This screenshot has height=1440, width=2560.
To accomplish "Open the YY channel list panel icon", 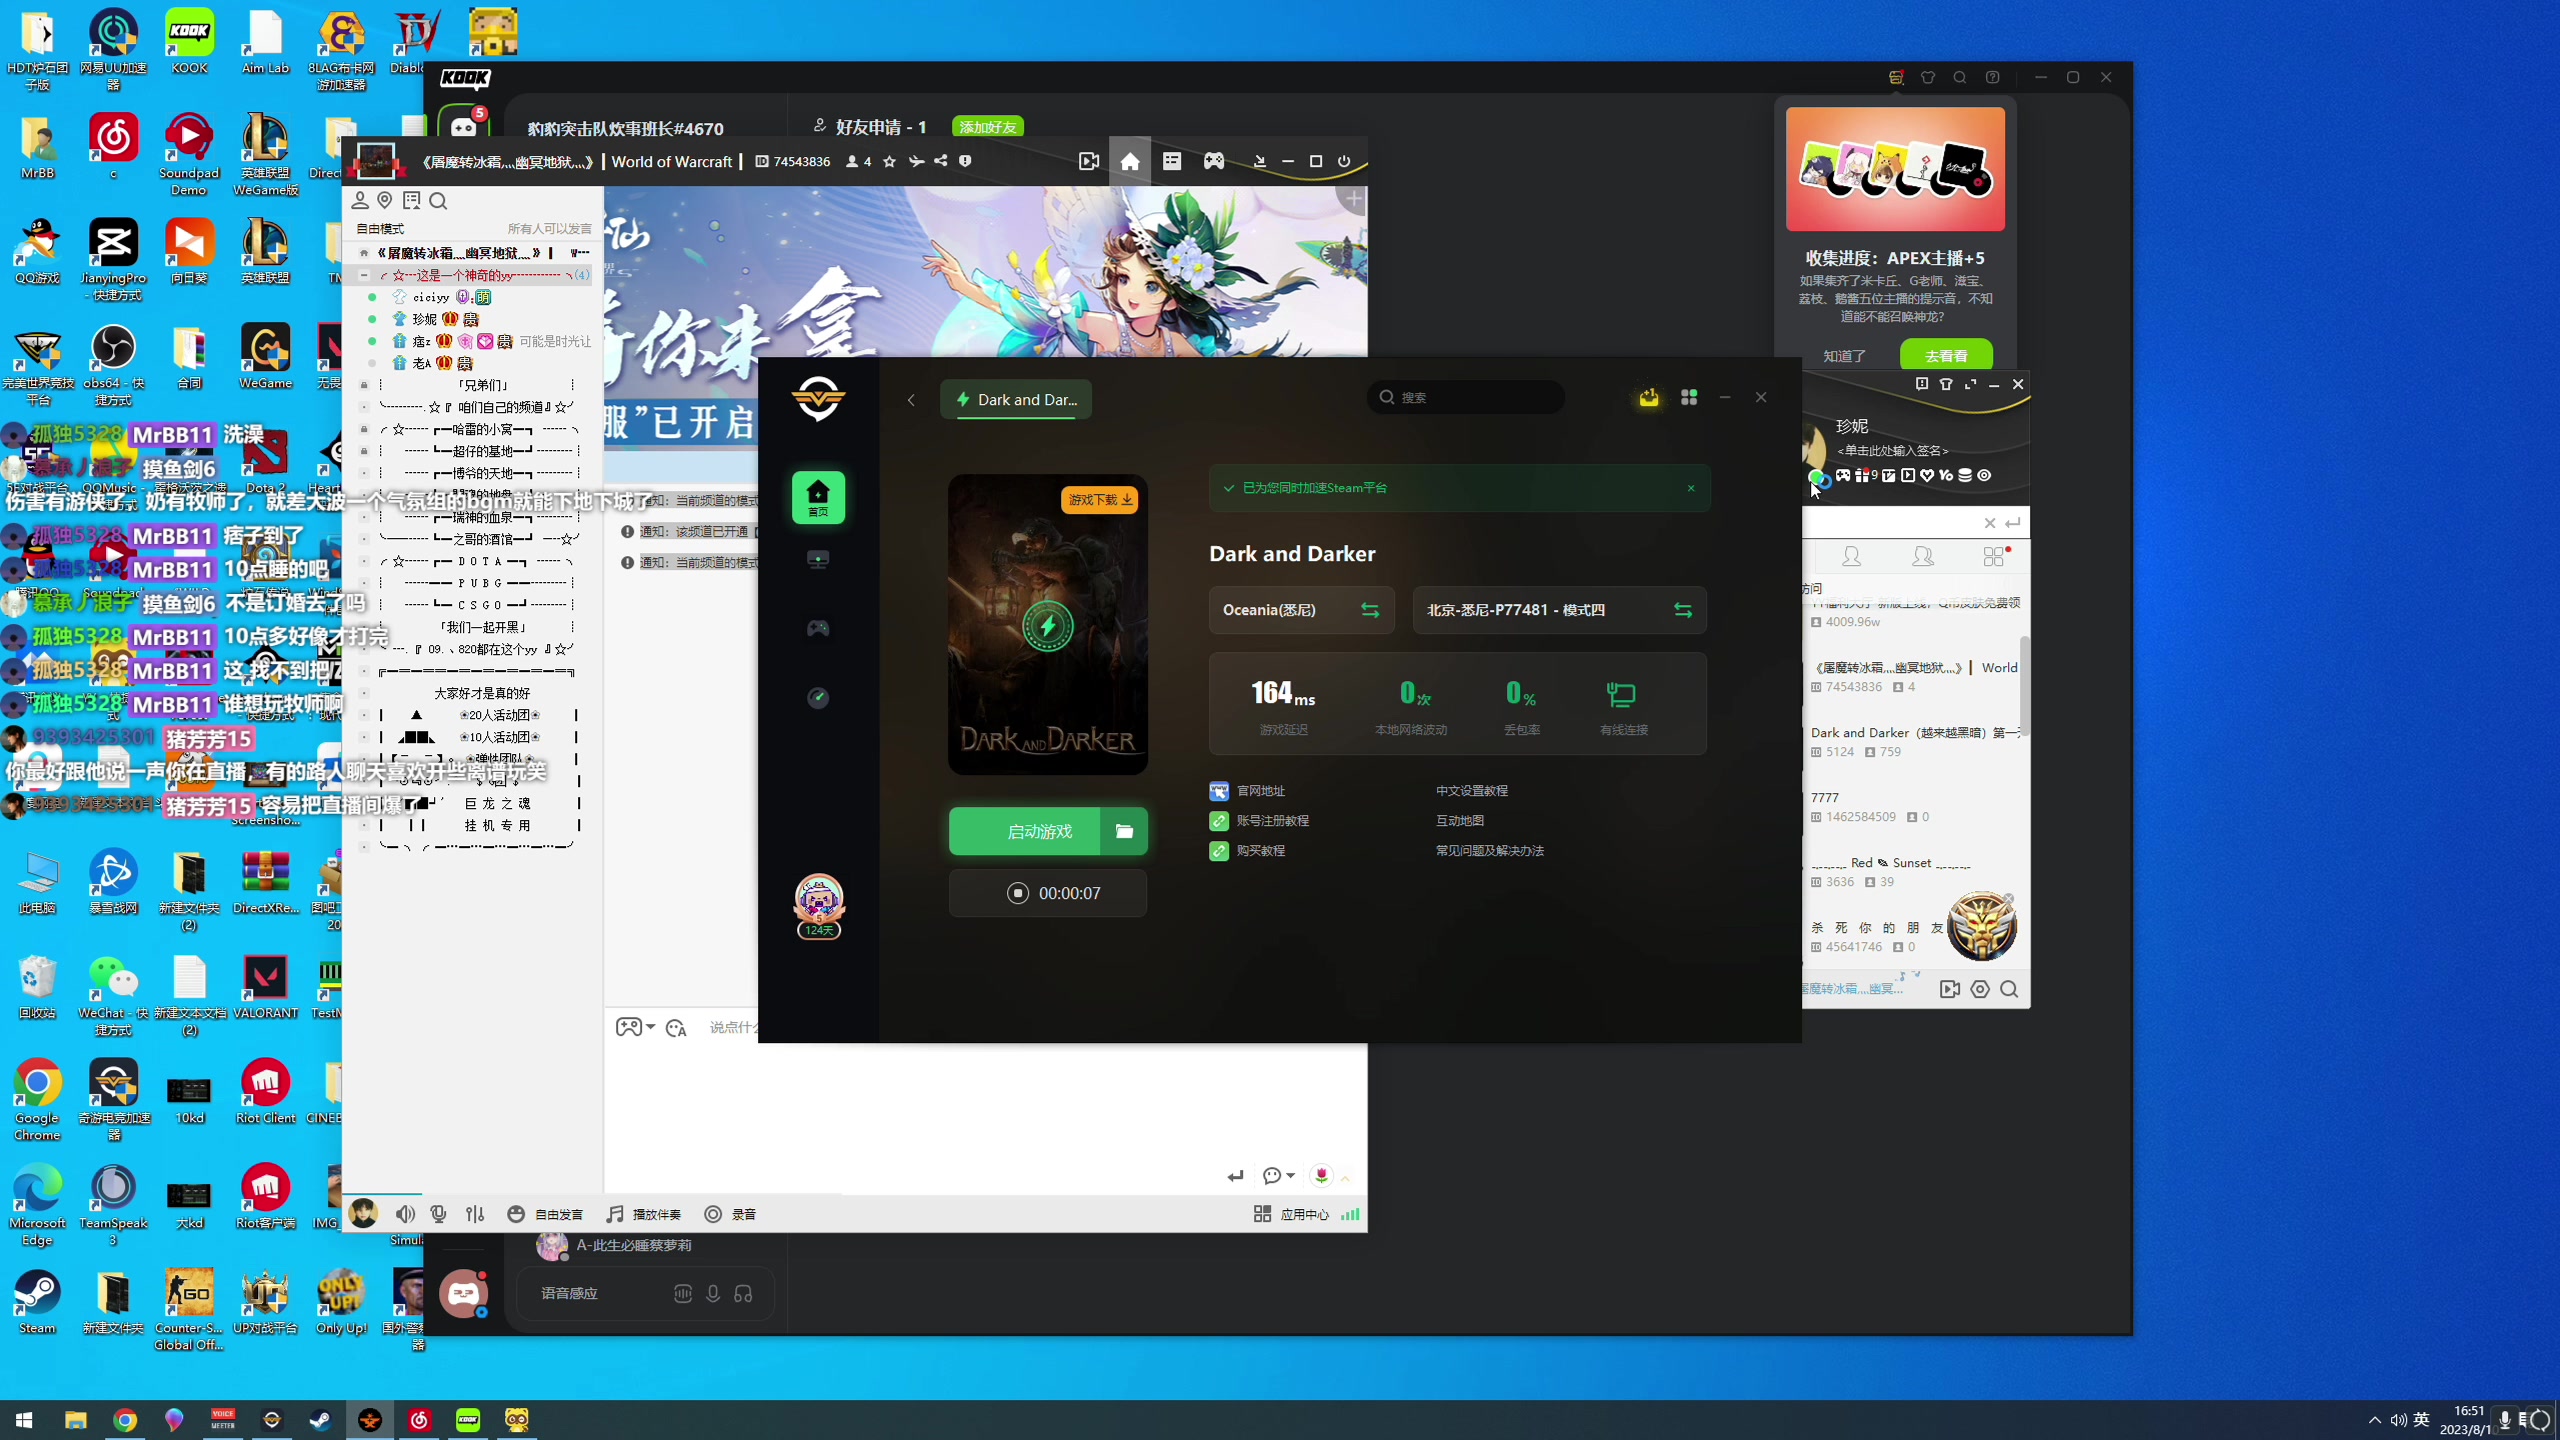I will click(x=1172, y=161).
